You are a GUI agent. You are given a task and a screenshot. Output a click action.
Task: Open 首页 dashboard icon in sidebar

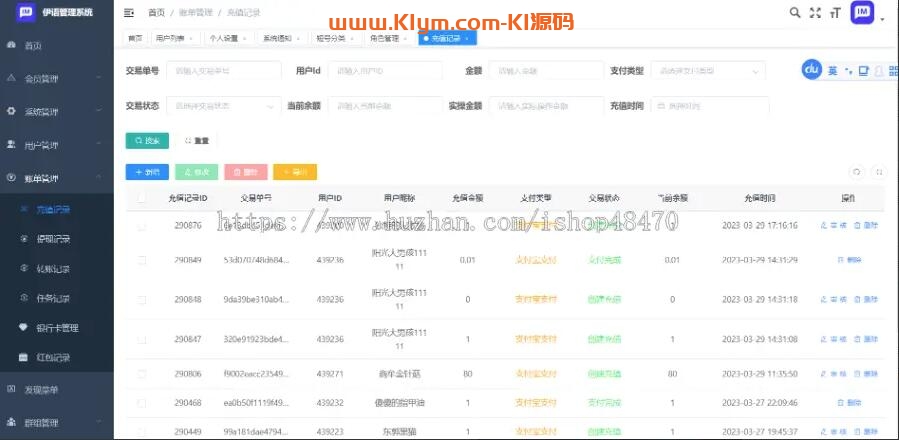point(11,45)
